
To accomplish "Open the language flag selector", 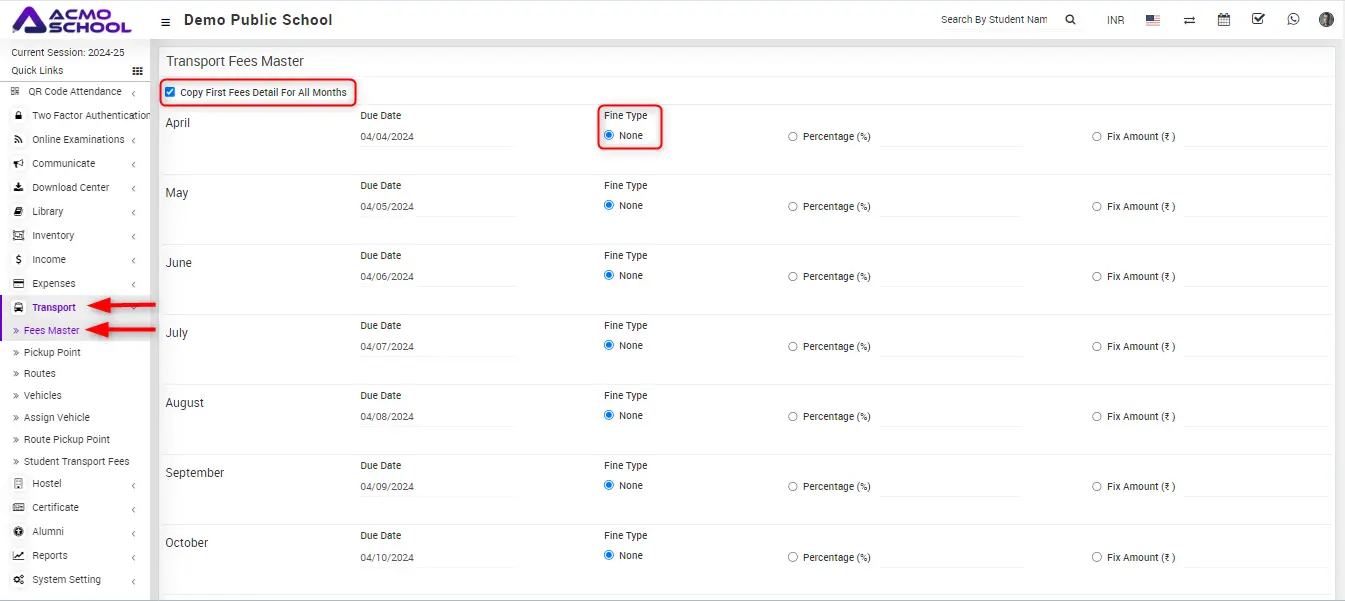I will pyautogui.click(x=1153, y=20).
